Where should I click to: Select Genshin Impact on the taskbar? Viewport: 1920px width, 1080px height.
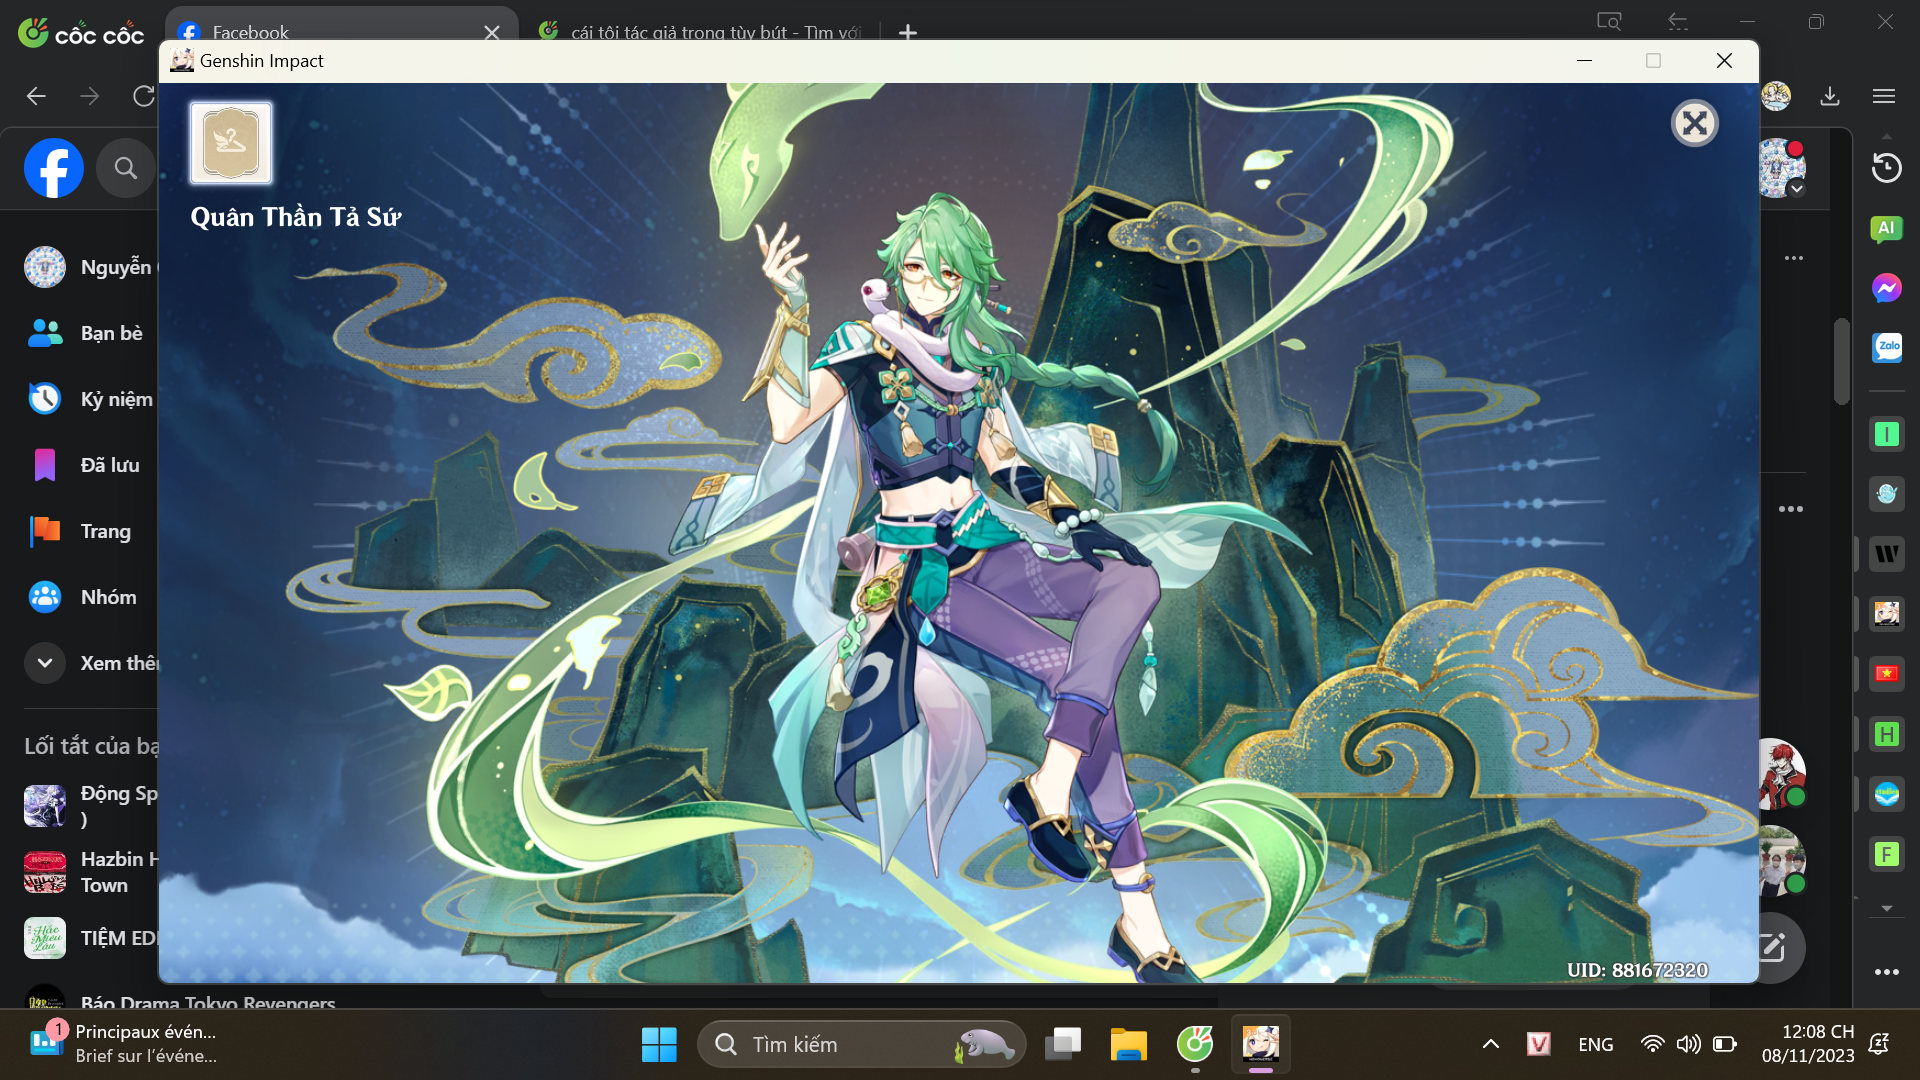1260,1044
